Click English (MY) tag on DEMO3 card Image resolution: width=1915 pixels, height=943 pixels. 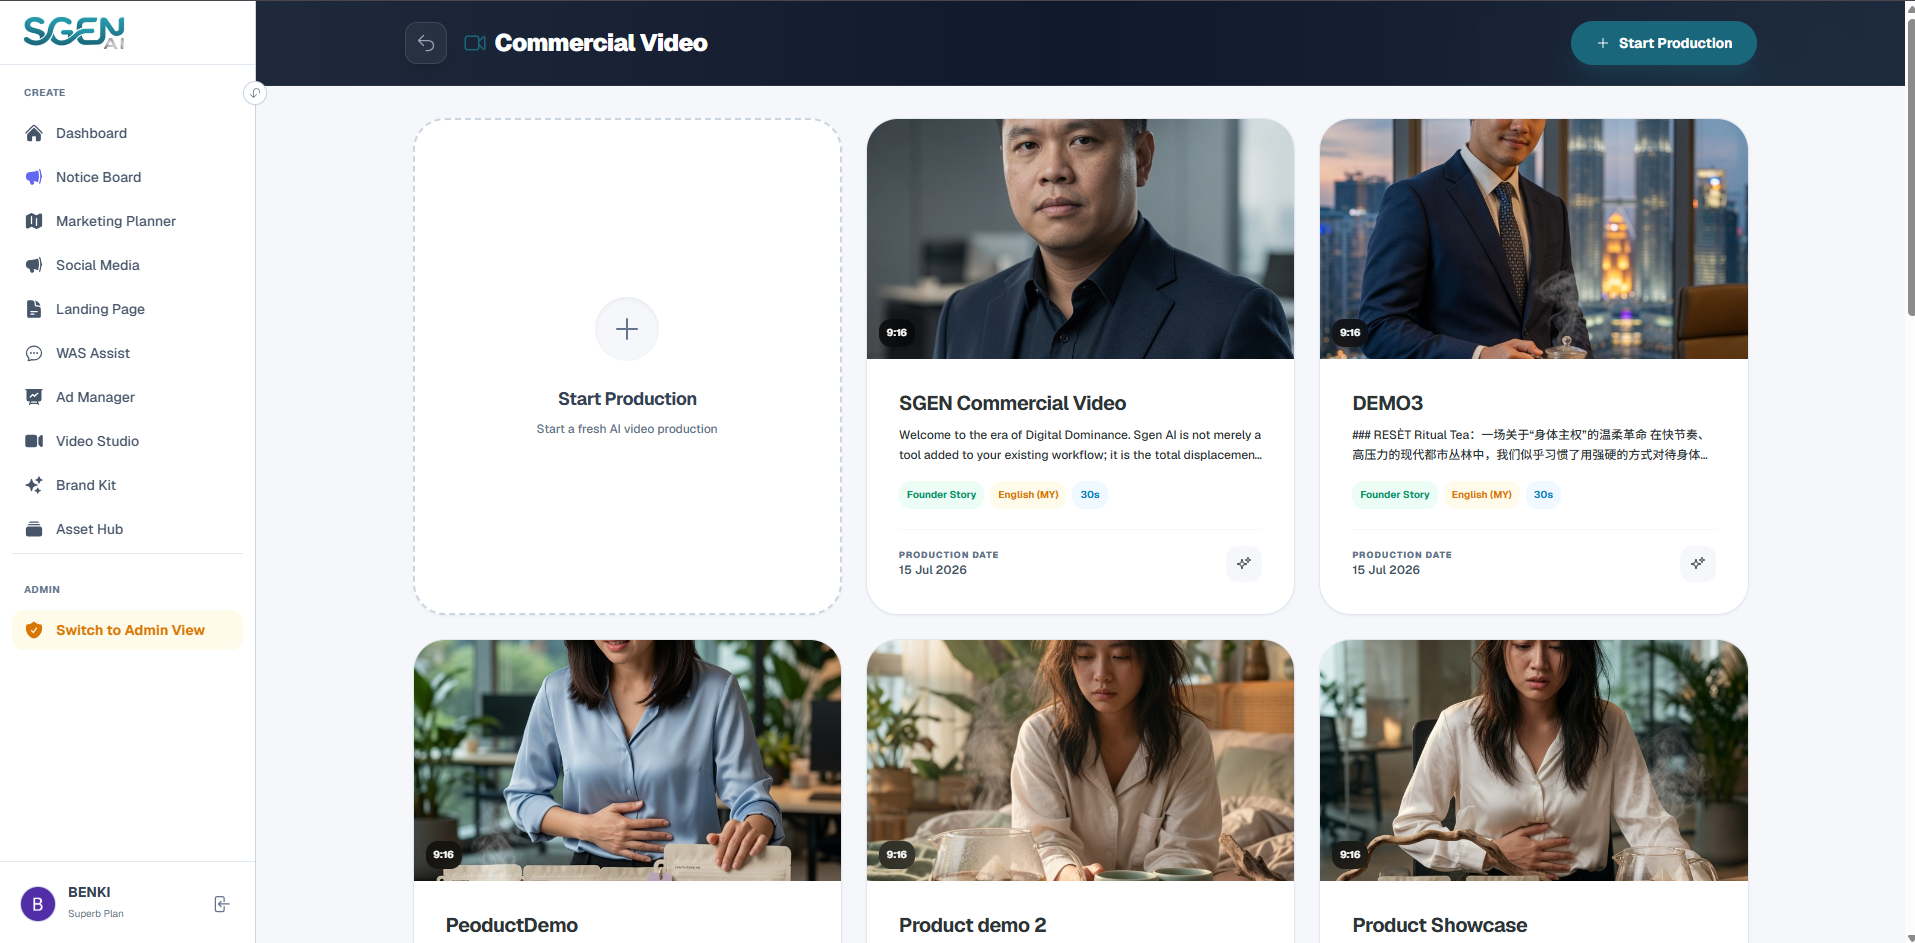click(1481, 495)
